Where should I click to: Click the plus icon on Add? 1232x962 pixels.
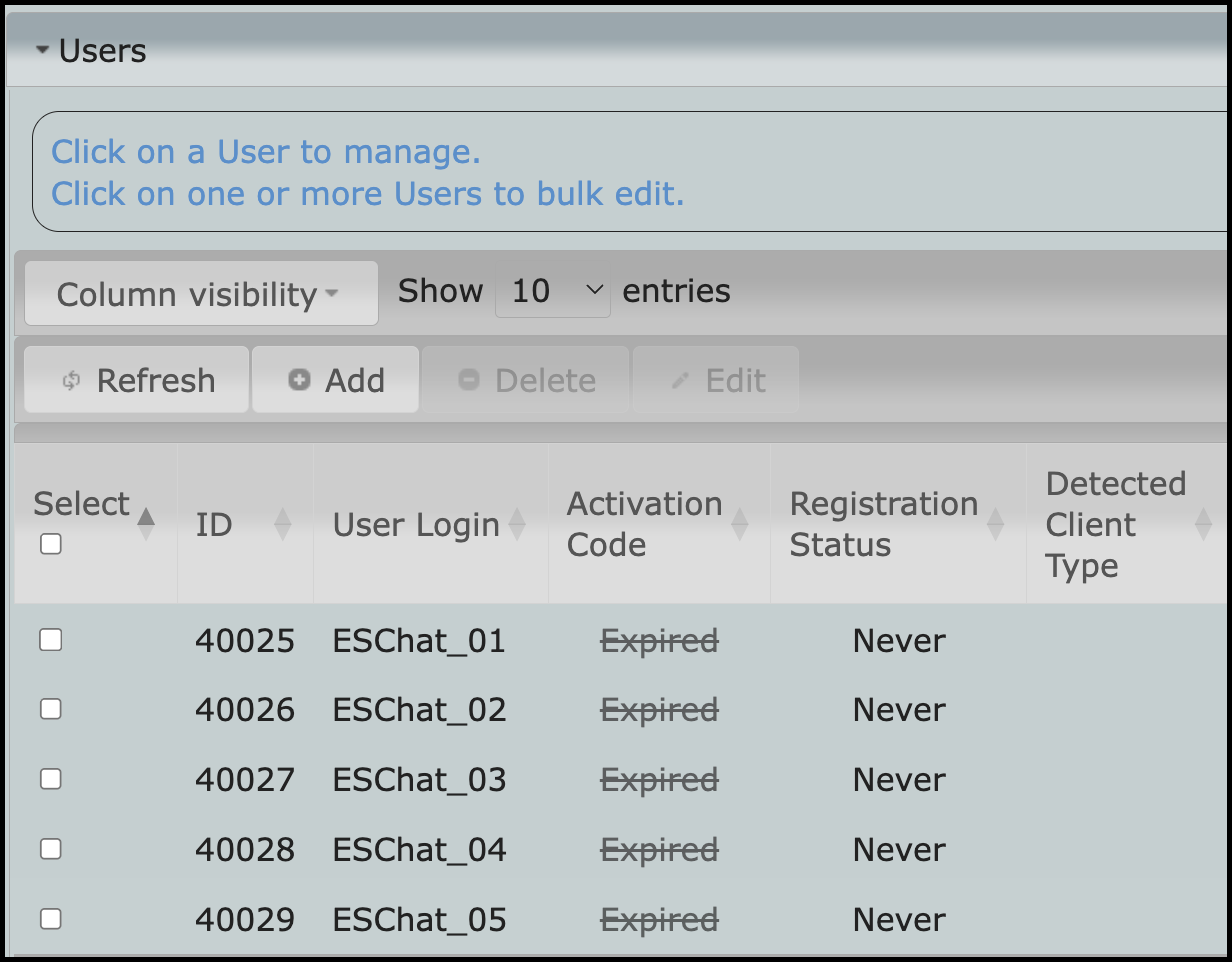coord(299,380)
